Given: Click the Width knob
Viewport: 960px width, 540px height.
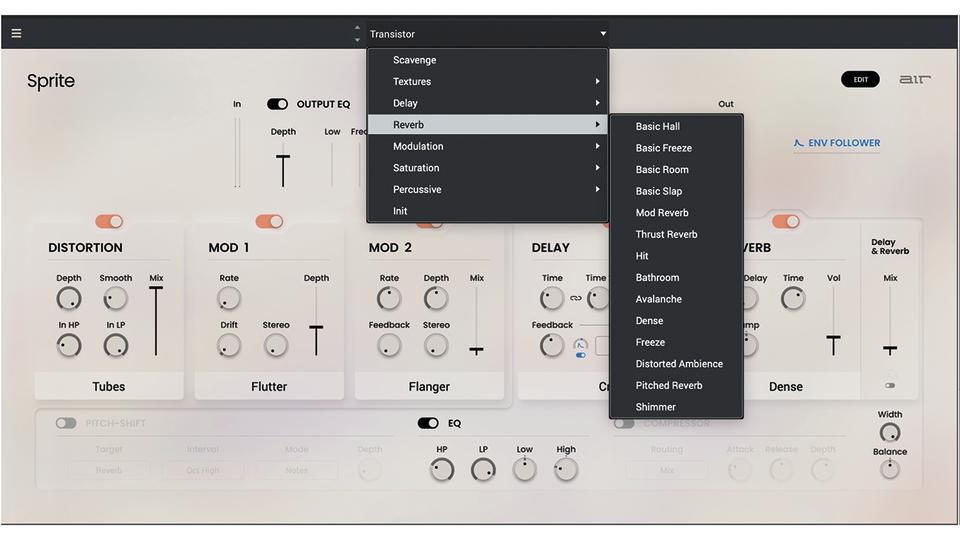Looking at the screenshot, I should point(889,433).
